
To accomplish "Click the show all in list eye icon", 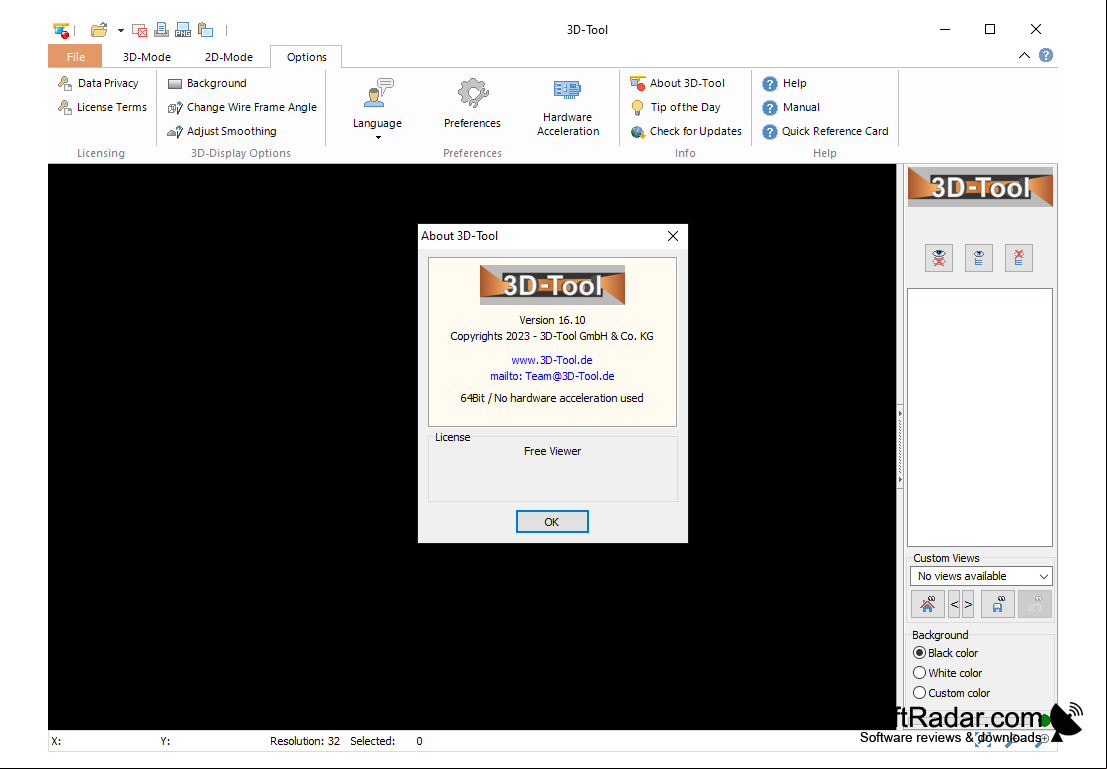I will 979,258.
